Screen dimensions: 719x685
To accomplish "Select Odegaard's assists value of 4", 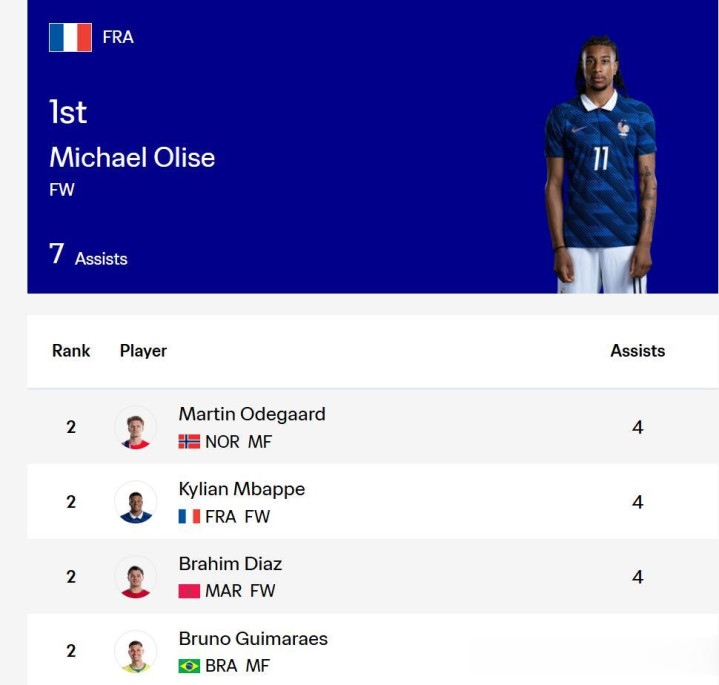I will [x=637, y=427].
